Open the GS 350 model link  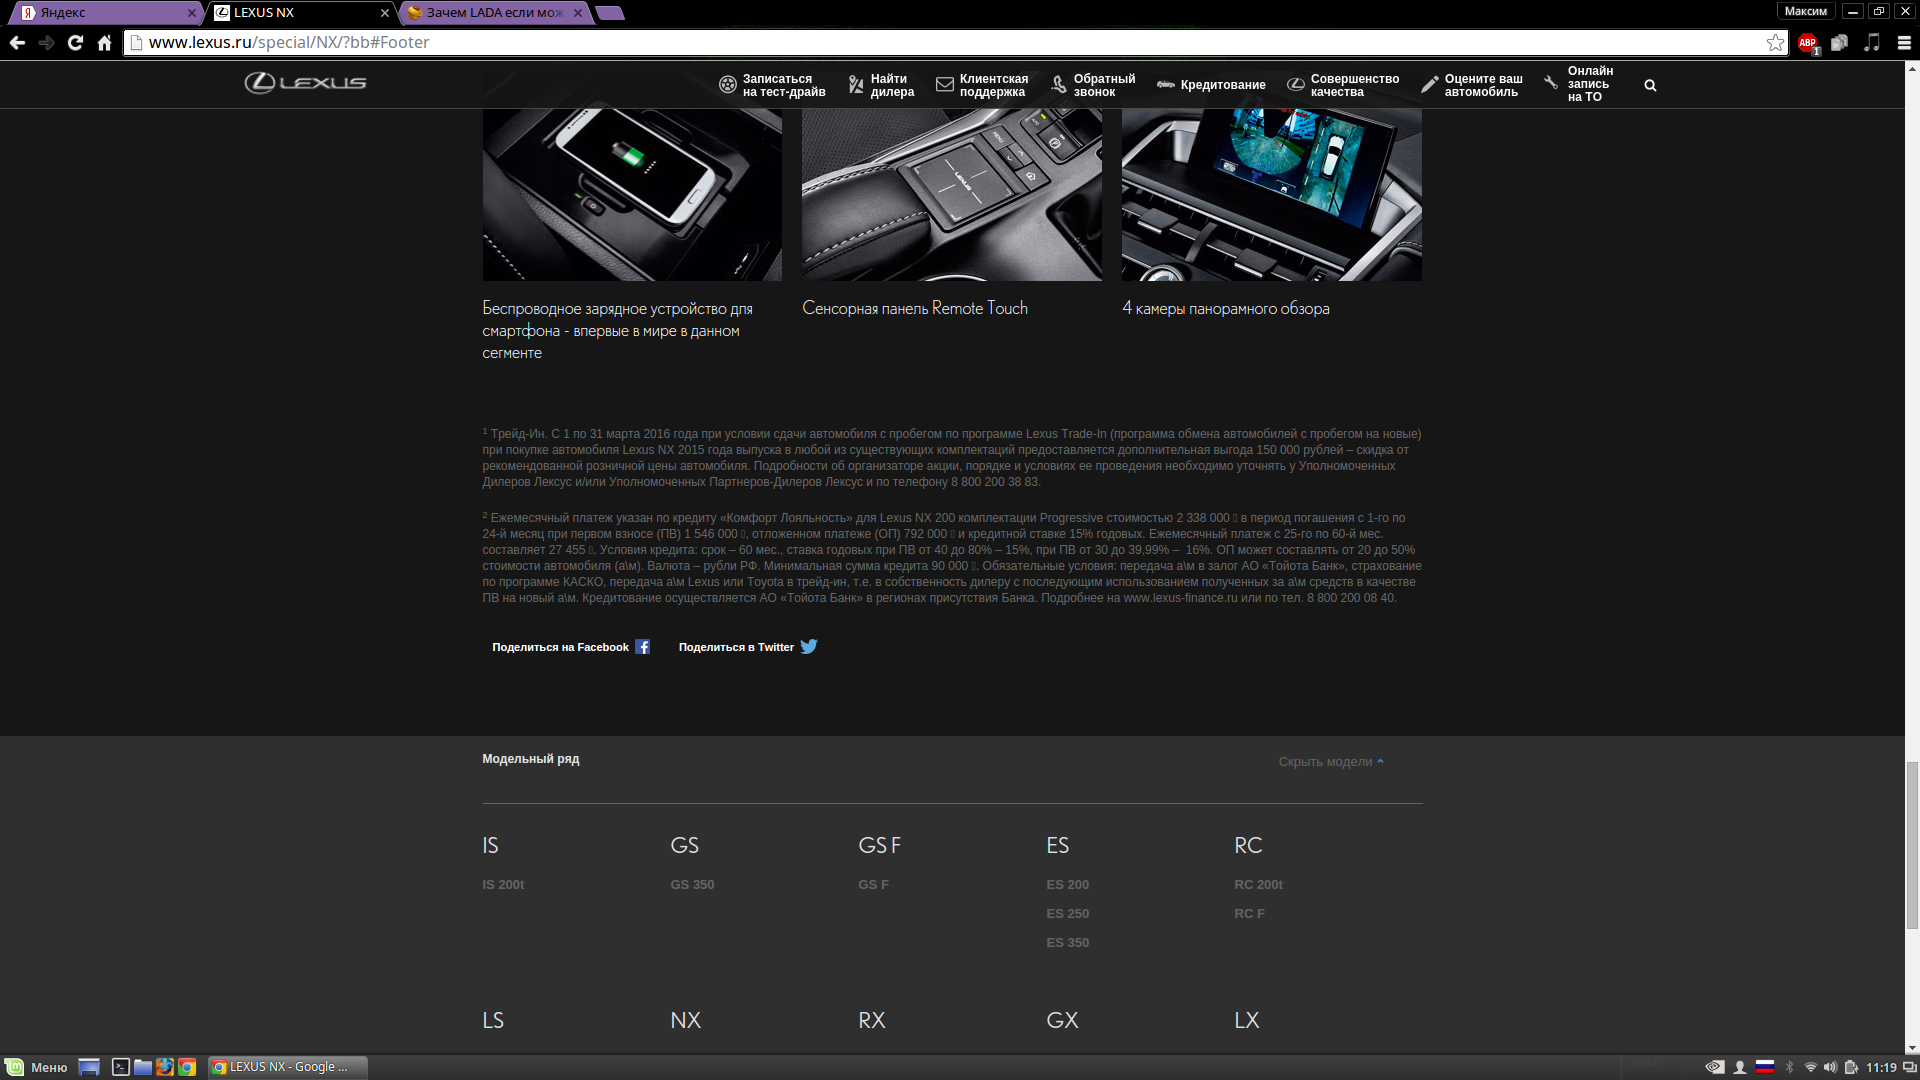[692, 885]
